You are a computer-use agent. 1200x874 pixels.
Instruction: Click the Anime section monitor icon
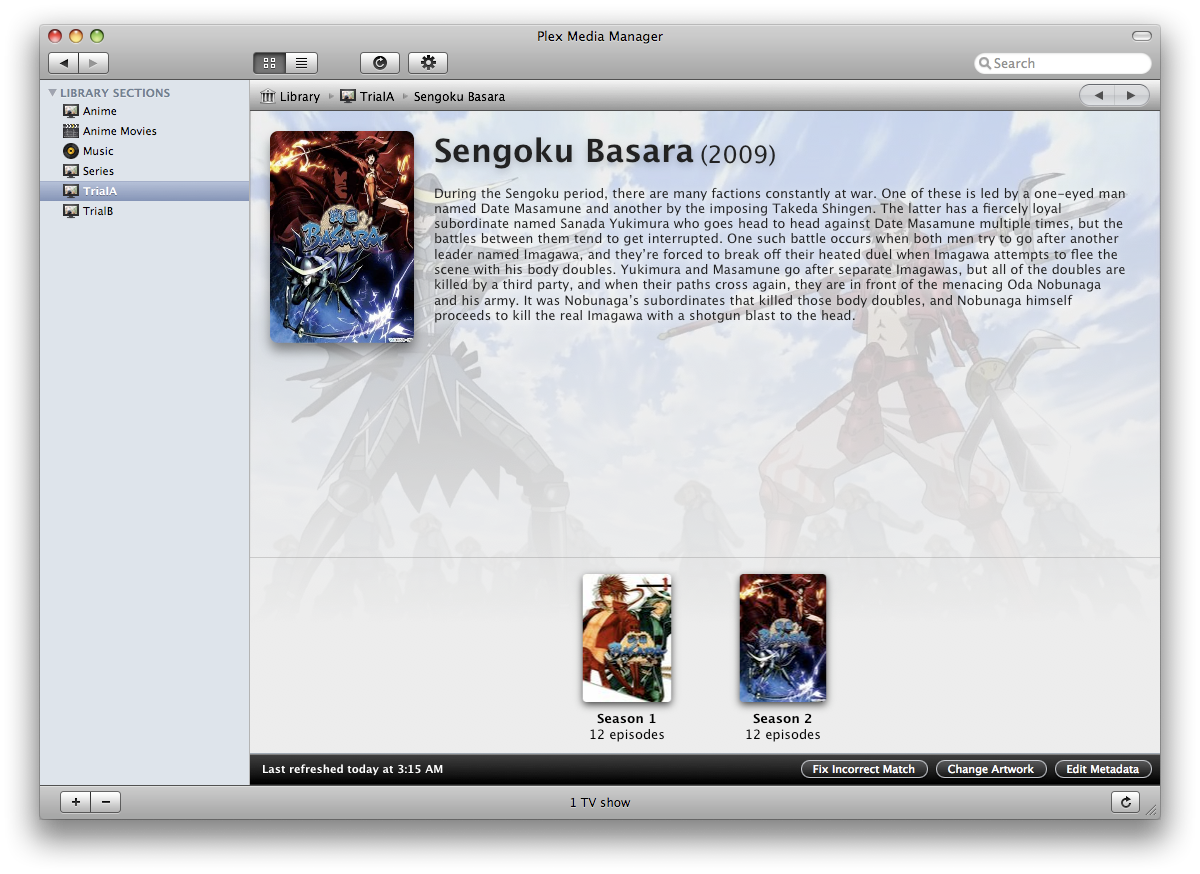pos(70,111)
